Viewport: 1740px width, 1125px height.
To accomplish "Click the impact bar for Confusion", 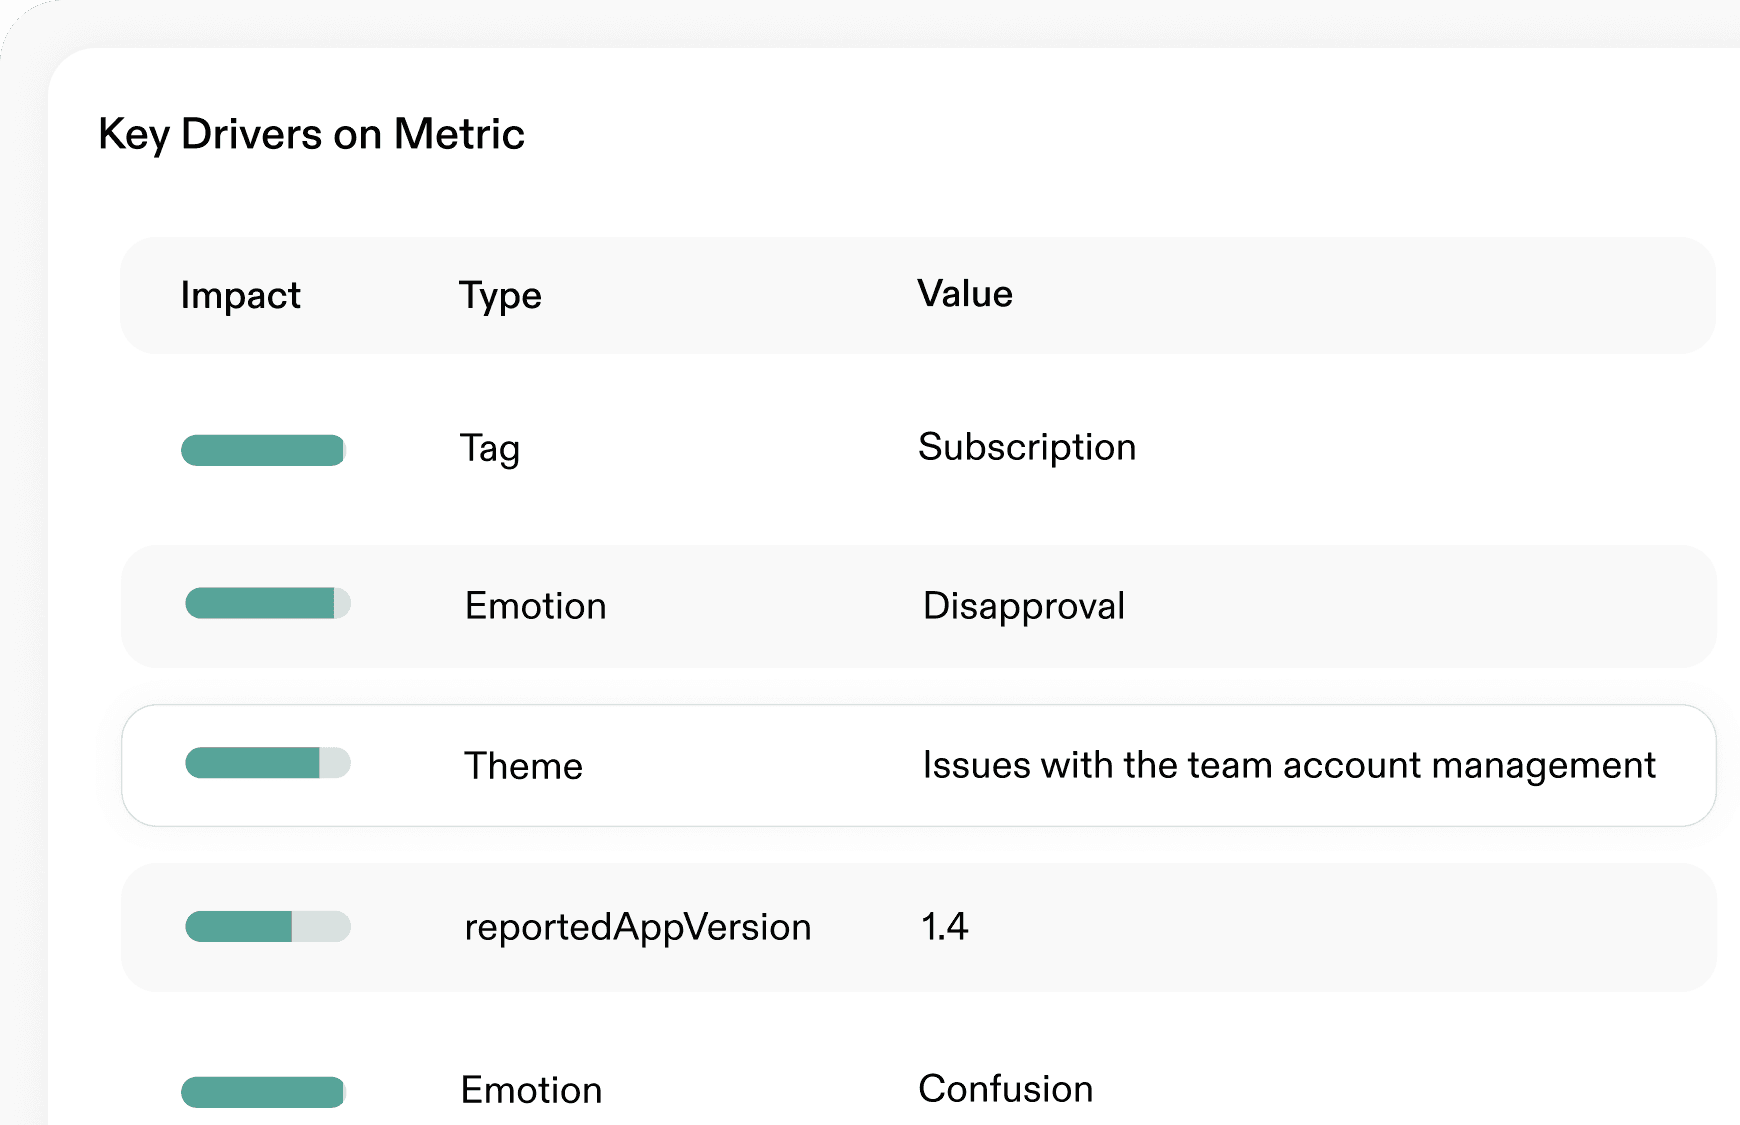I will (263, 1092).
